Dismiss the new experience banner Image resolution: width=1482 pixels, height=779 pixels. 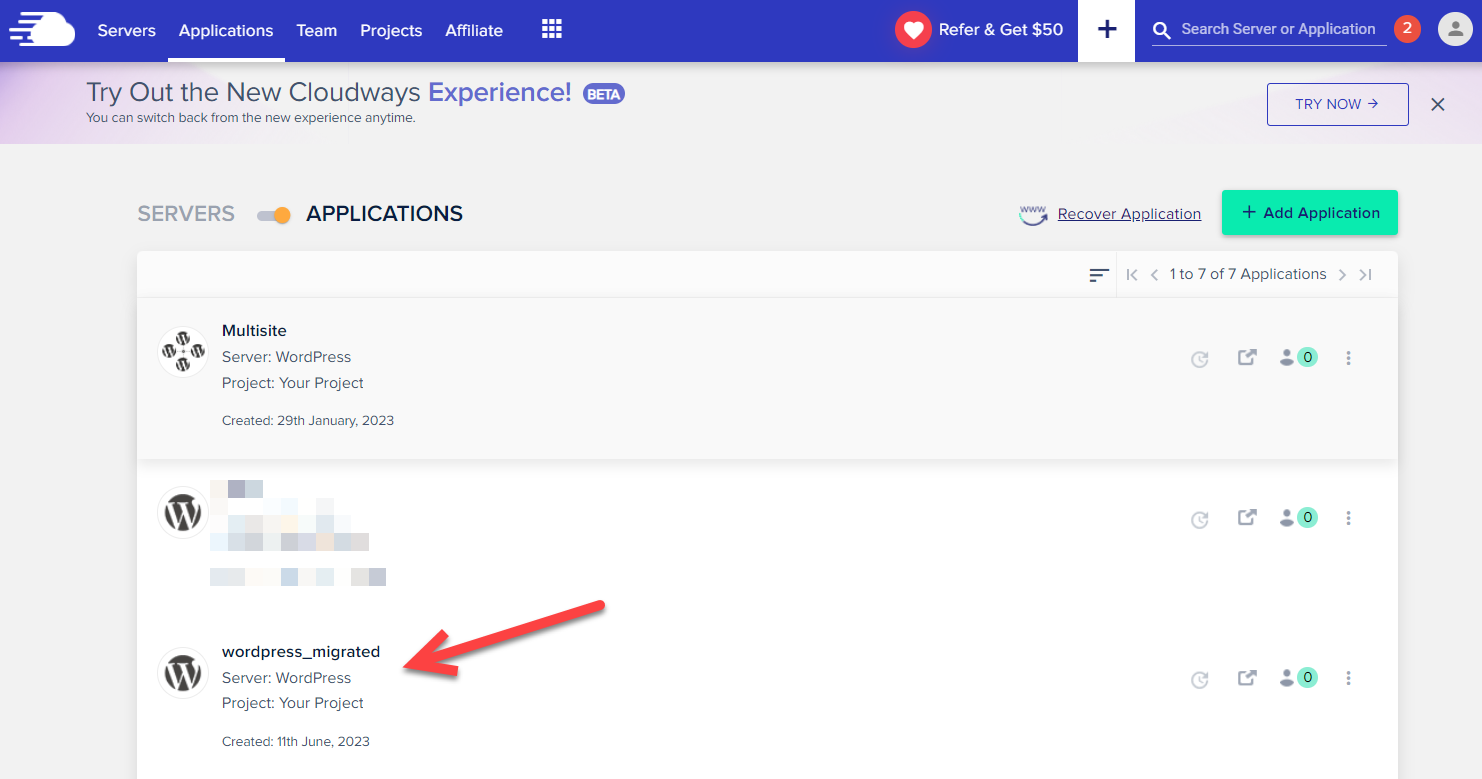pos(1438,104)
